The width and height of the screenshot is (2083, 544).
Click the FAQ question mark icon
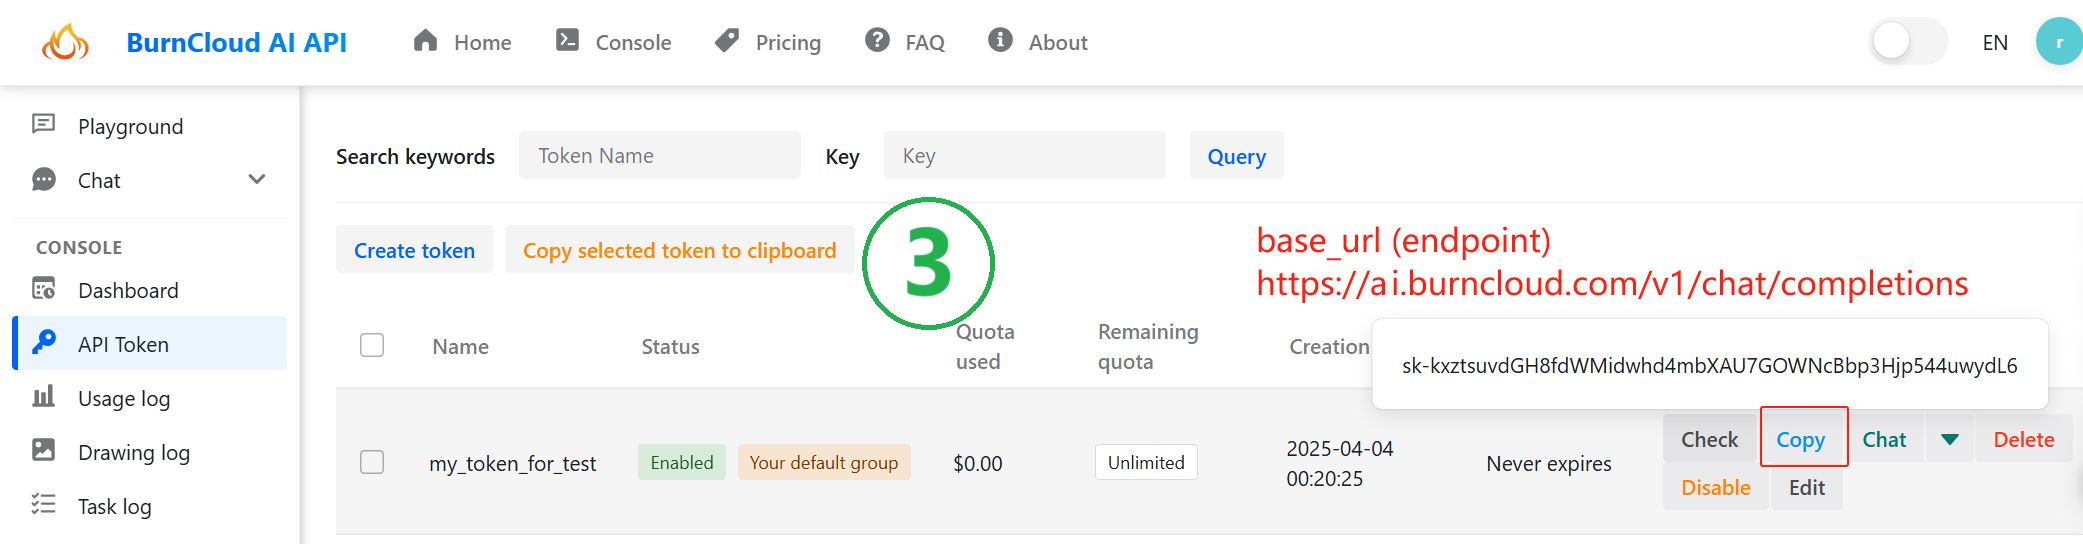point(877,41)
